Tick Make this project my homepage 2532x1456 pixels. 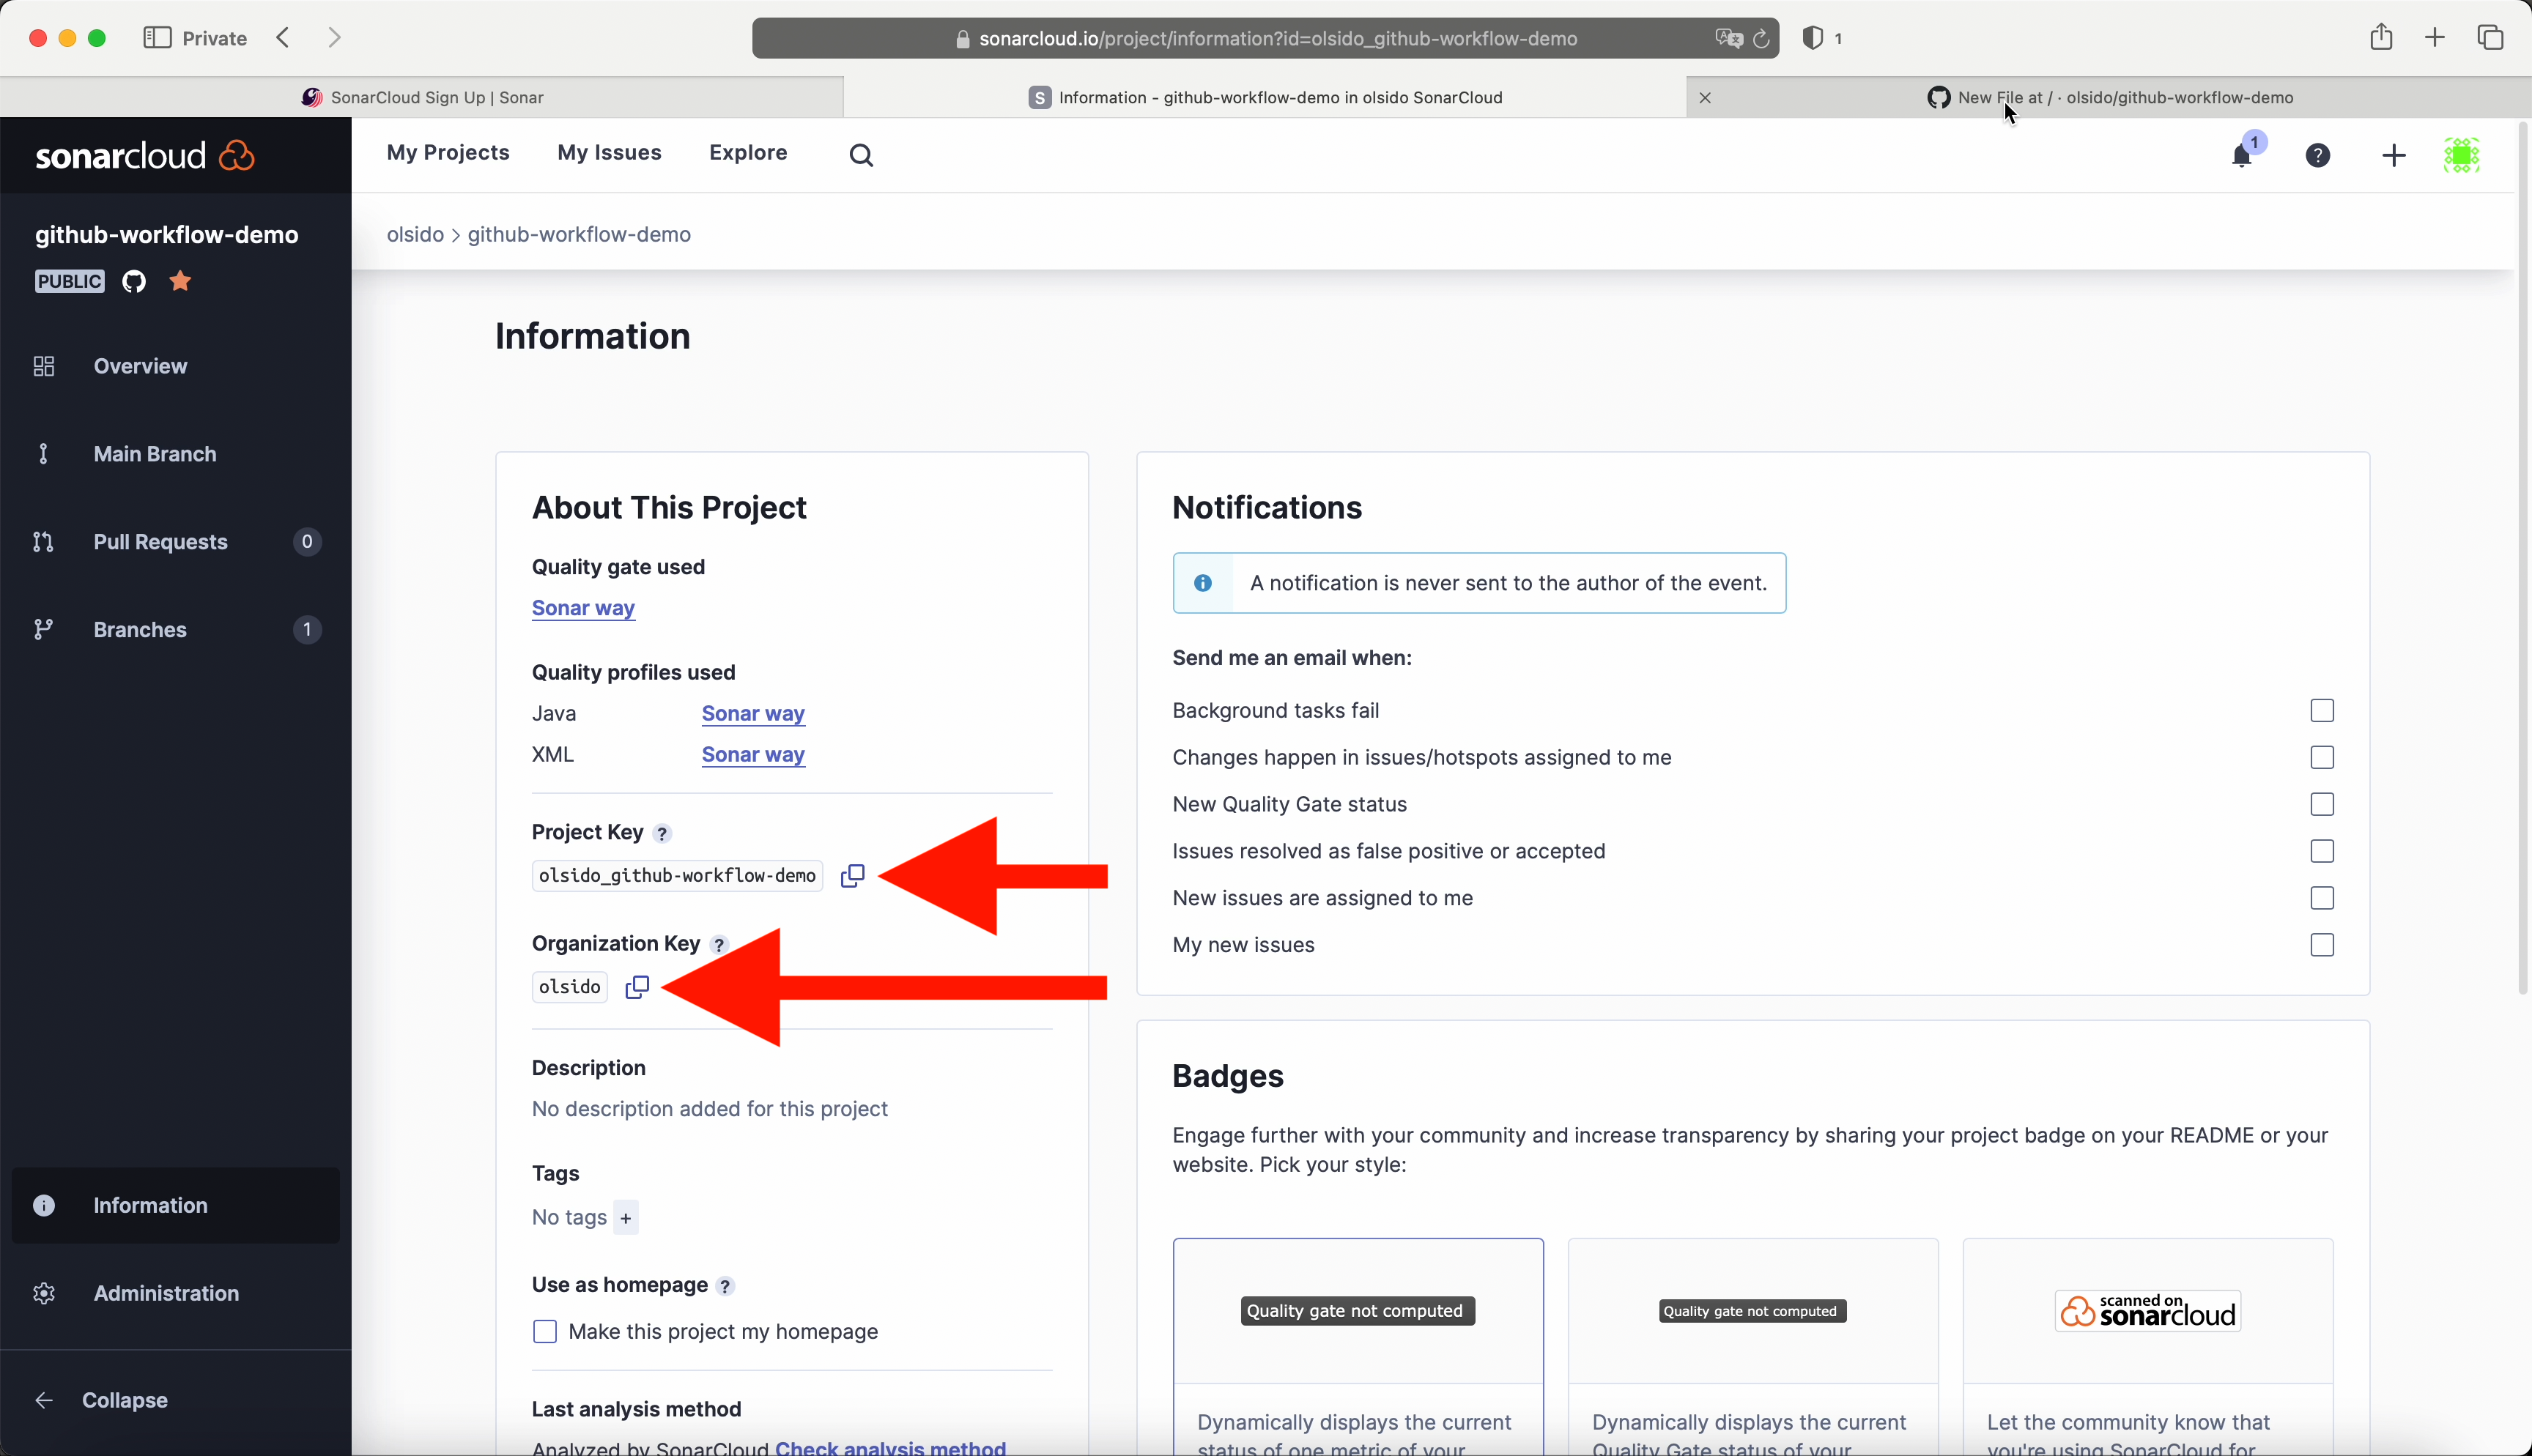pyautogui.click(x=545, y=1331)
